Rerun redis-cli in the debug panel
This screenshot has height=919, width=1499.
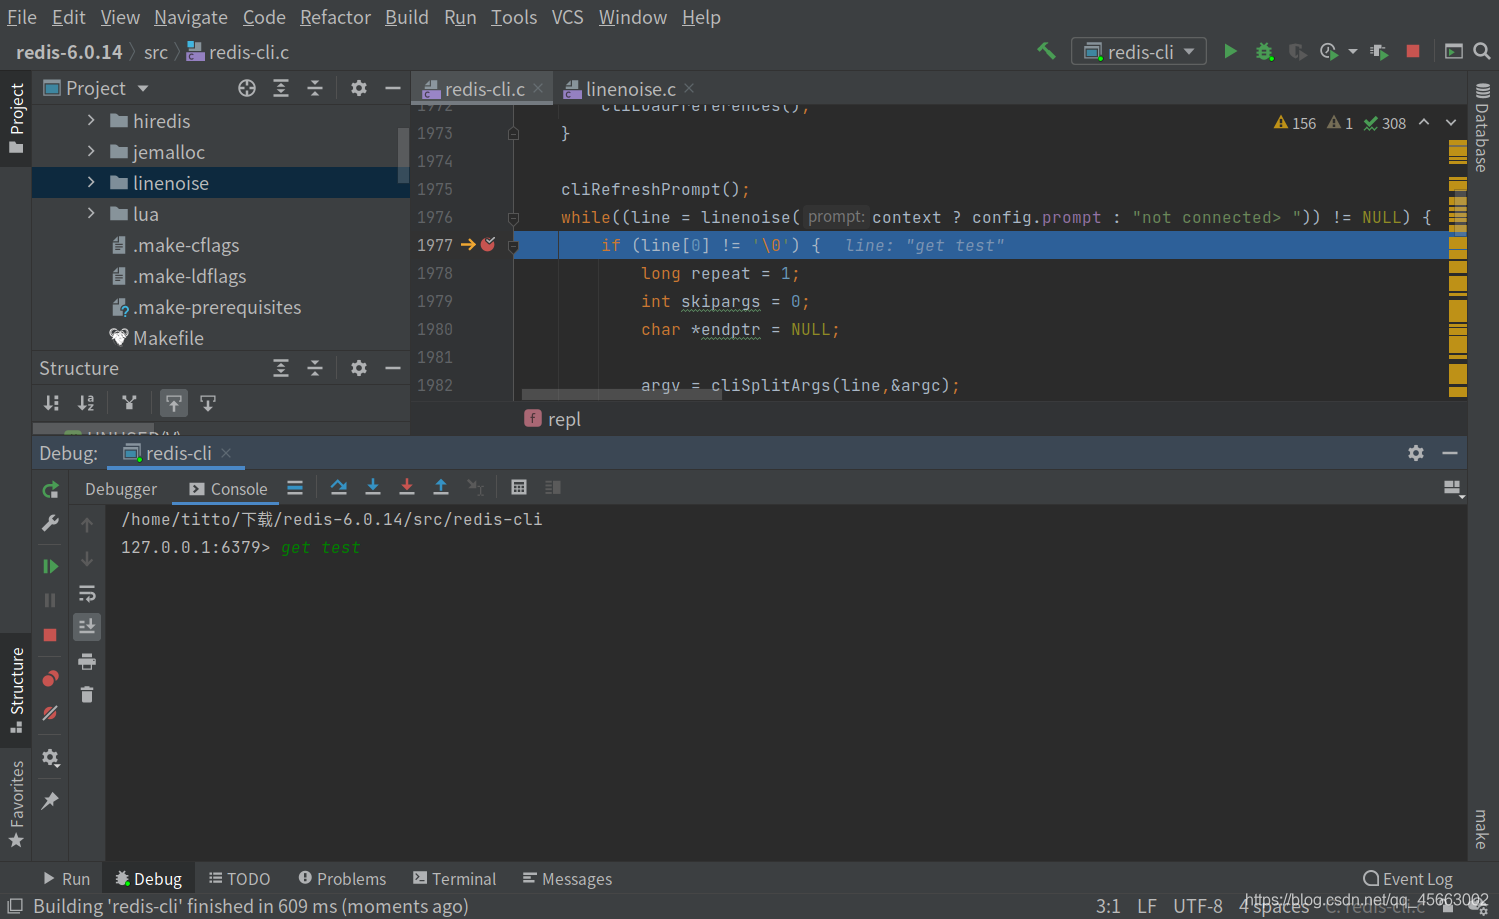(x=50, y=489)
